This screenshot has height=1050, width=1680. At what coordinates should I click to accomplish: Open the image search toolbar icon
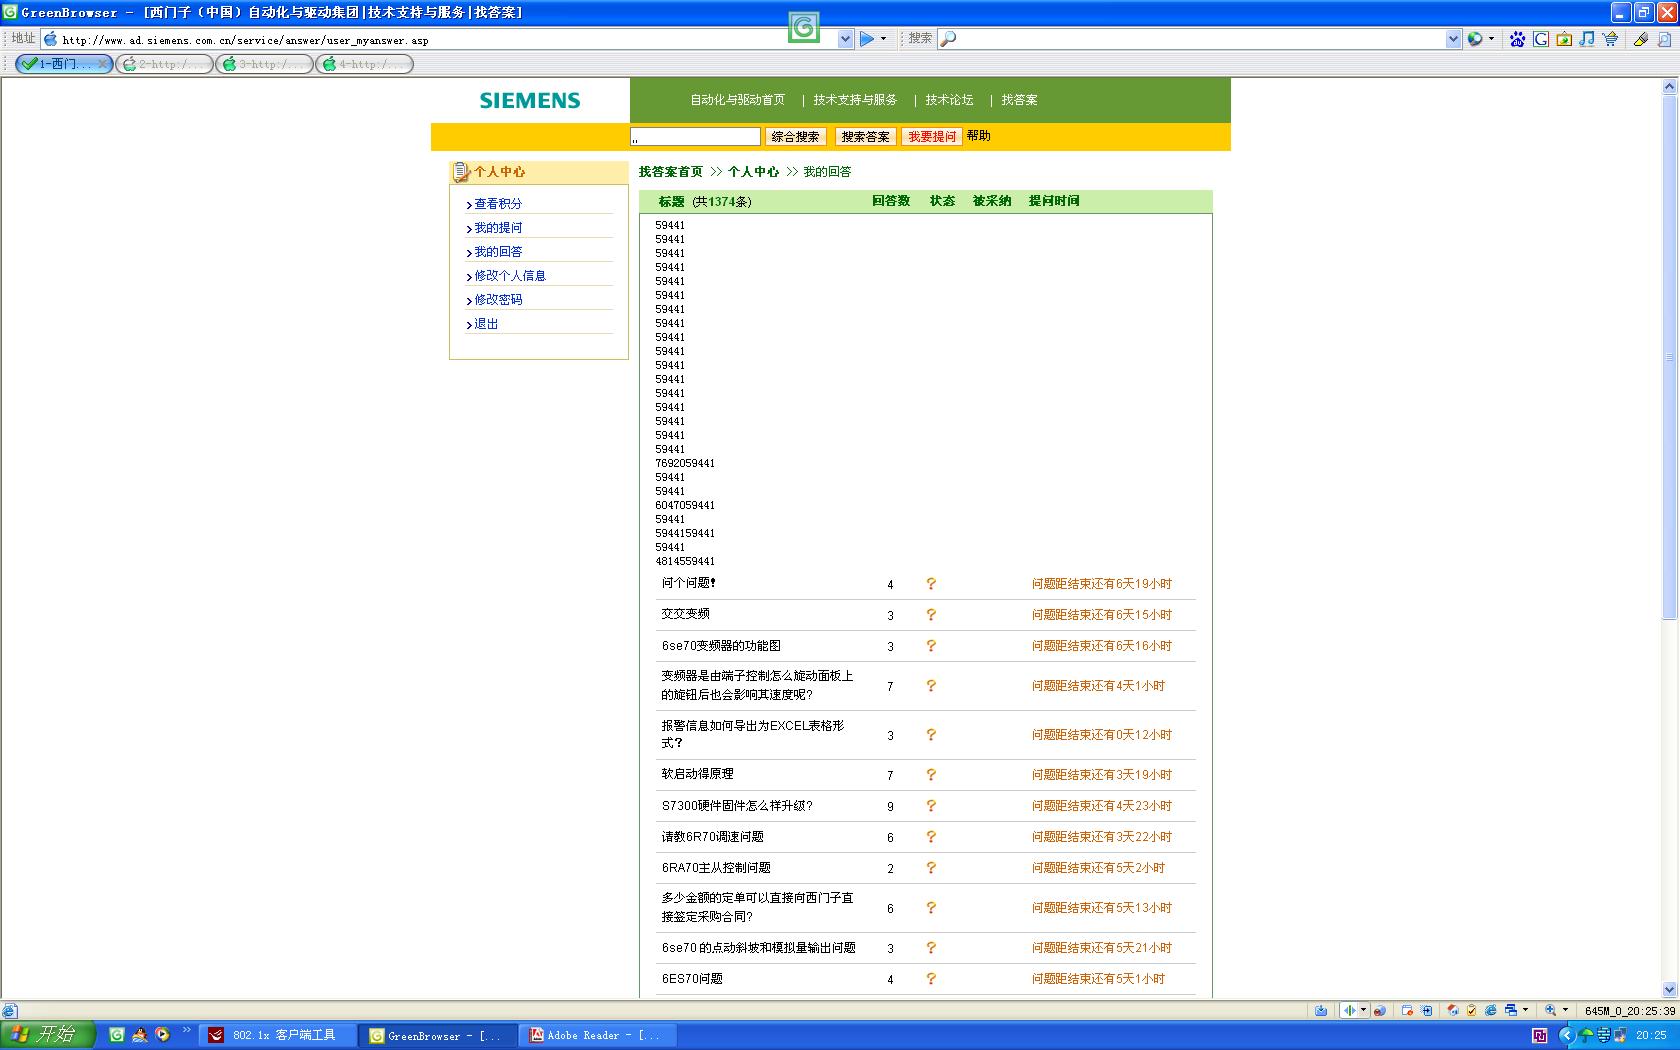tap(1564, 39)
